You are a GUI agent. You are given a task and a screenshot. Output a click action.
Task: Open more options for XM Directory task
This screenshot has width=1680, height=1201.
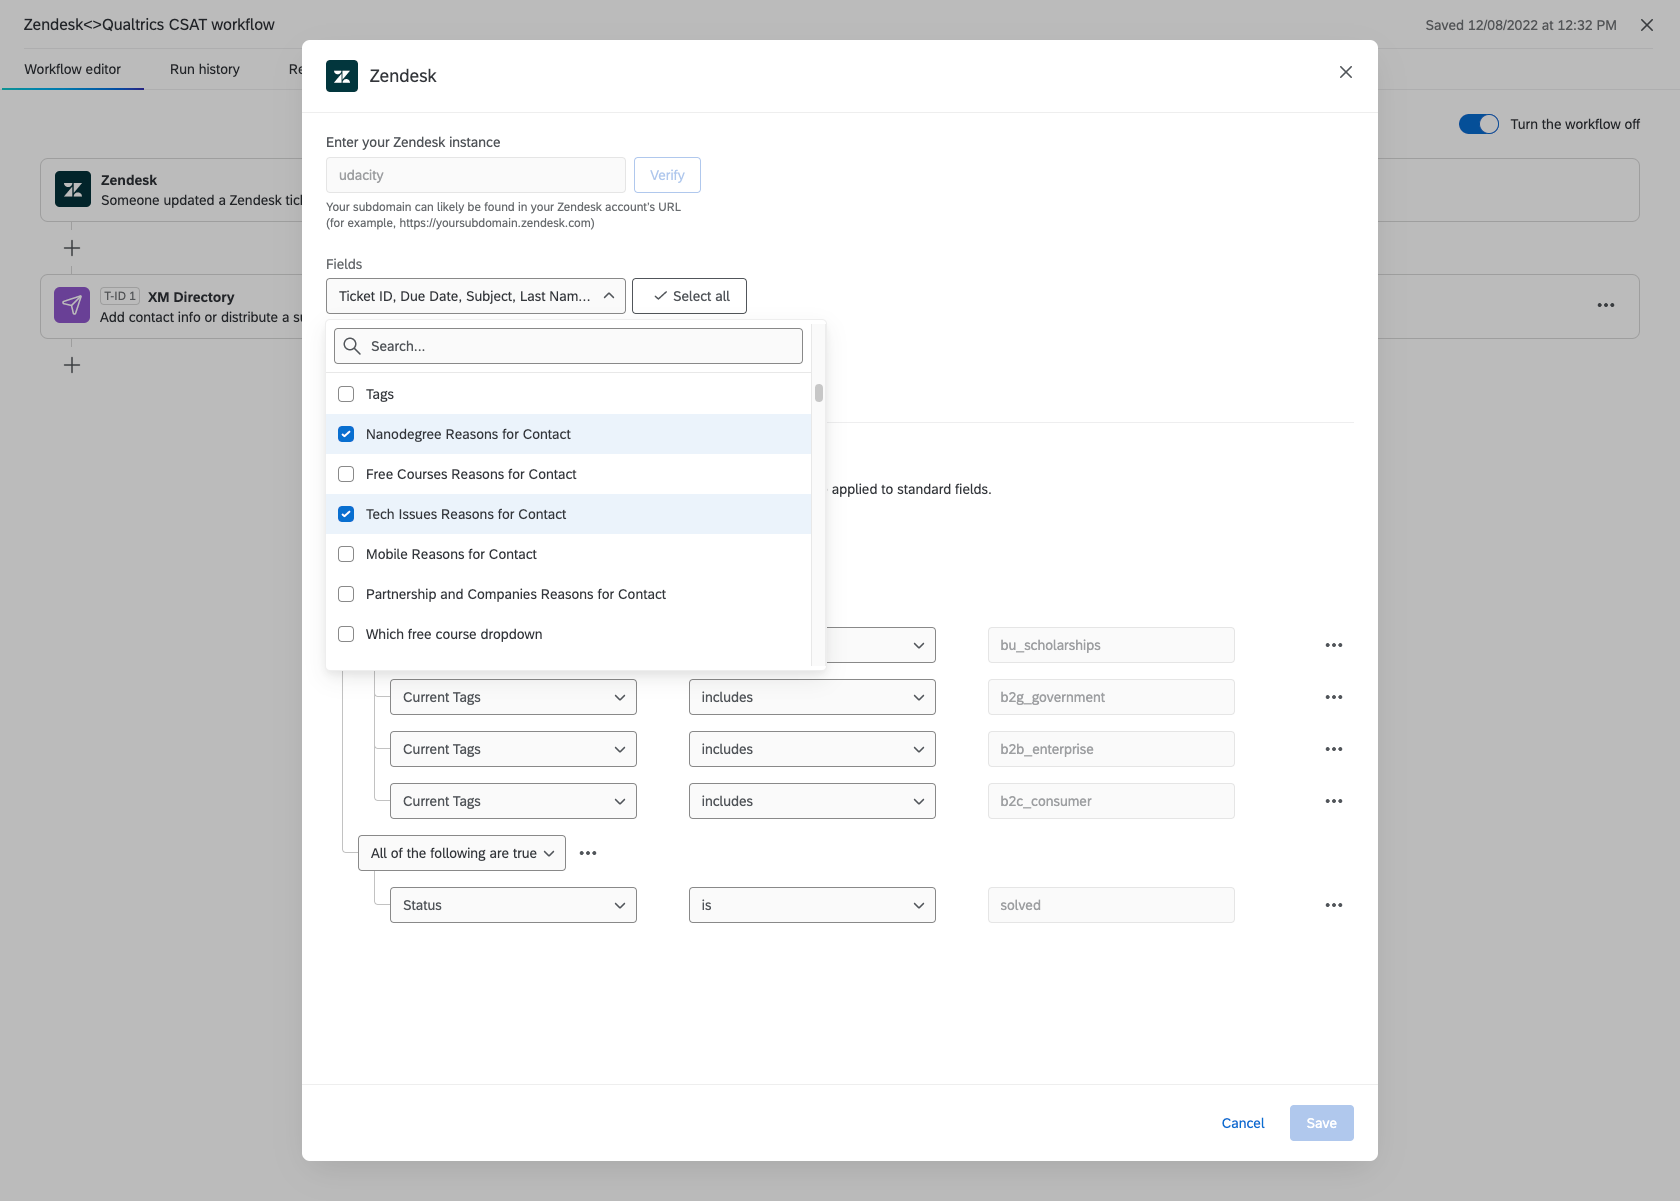point(1606,305)
